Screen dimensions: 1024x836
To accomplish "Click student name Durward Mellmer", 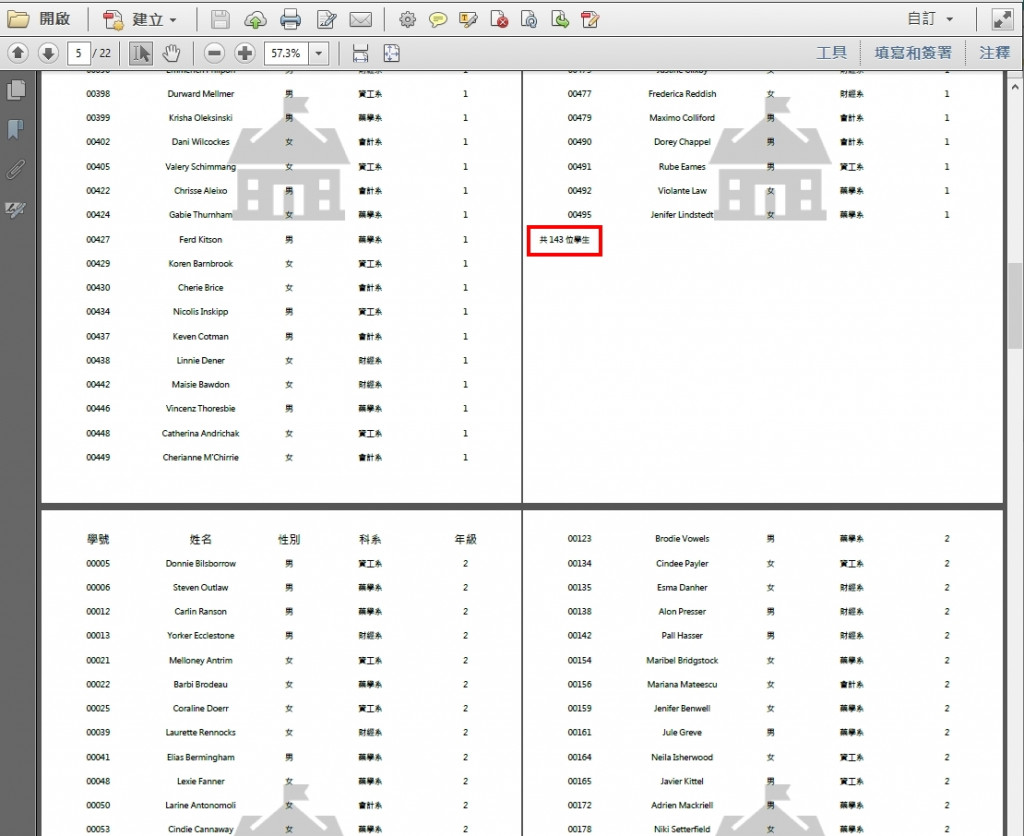I will (x=200, y=93).
